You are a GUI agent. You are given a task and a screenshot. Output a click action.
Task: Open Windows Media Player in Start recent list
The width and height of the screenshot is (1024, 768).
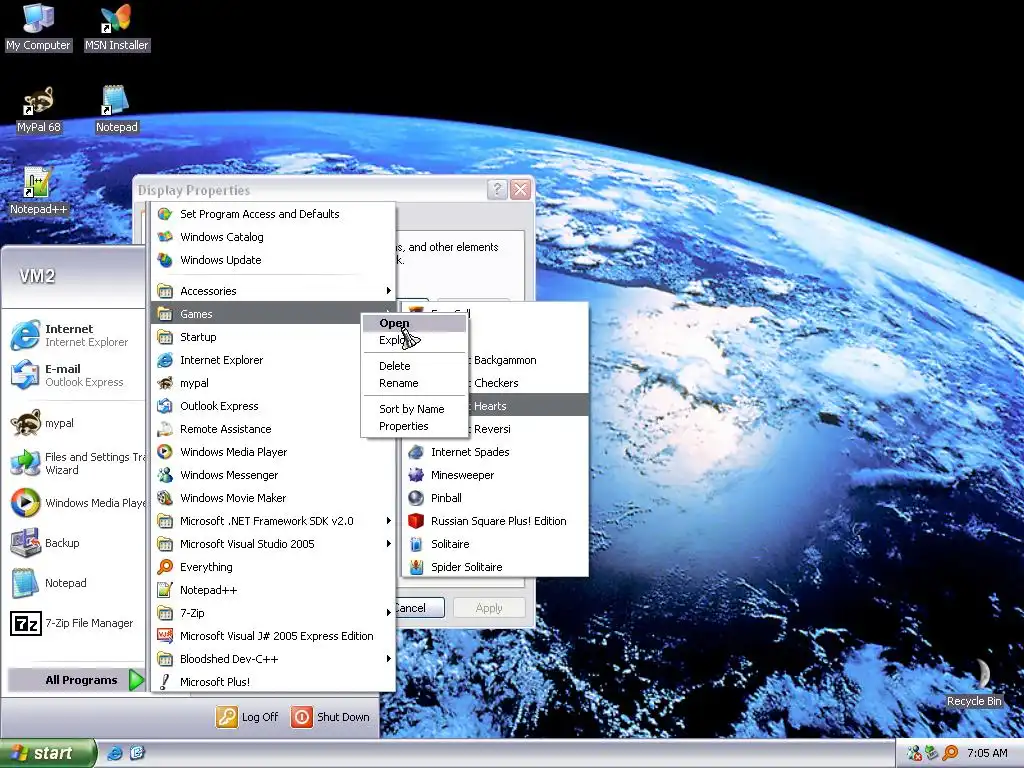[74, 503]
